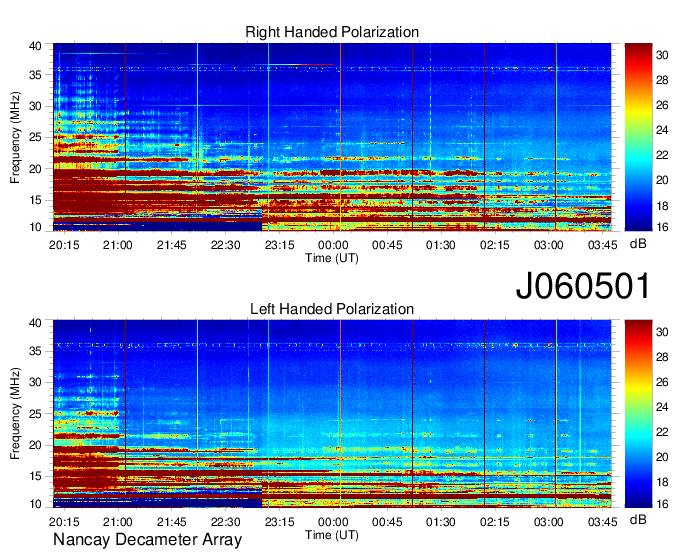This screenshot has height=552, width=680.
Task: Click the 30 value on the top color scale
Action: pyautogui.click(x=662, y=55)
